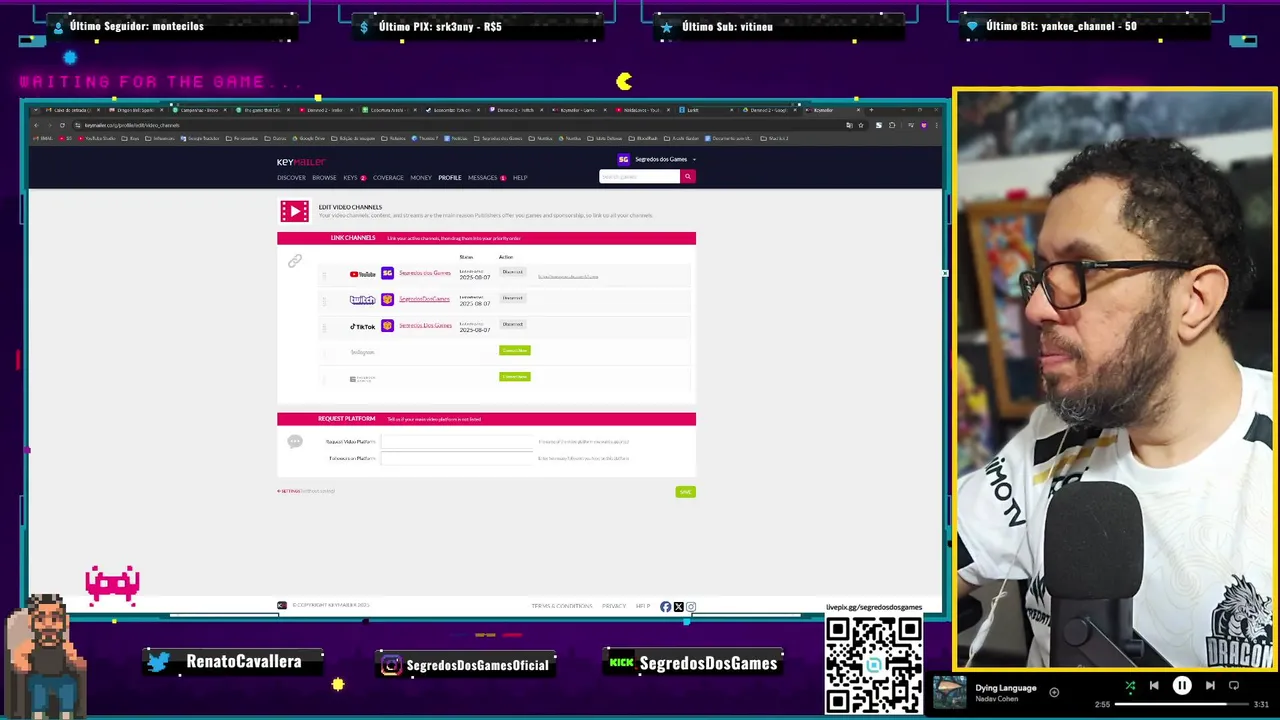Open the MONEY menu item
The width and height of the screenshot is (1280, 720).
click(421, 178)
